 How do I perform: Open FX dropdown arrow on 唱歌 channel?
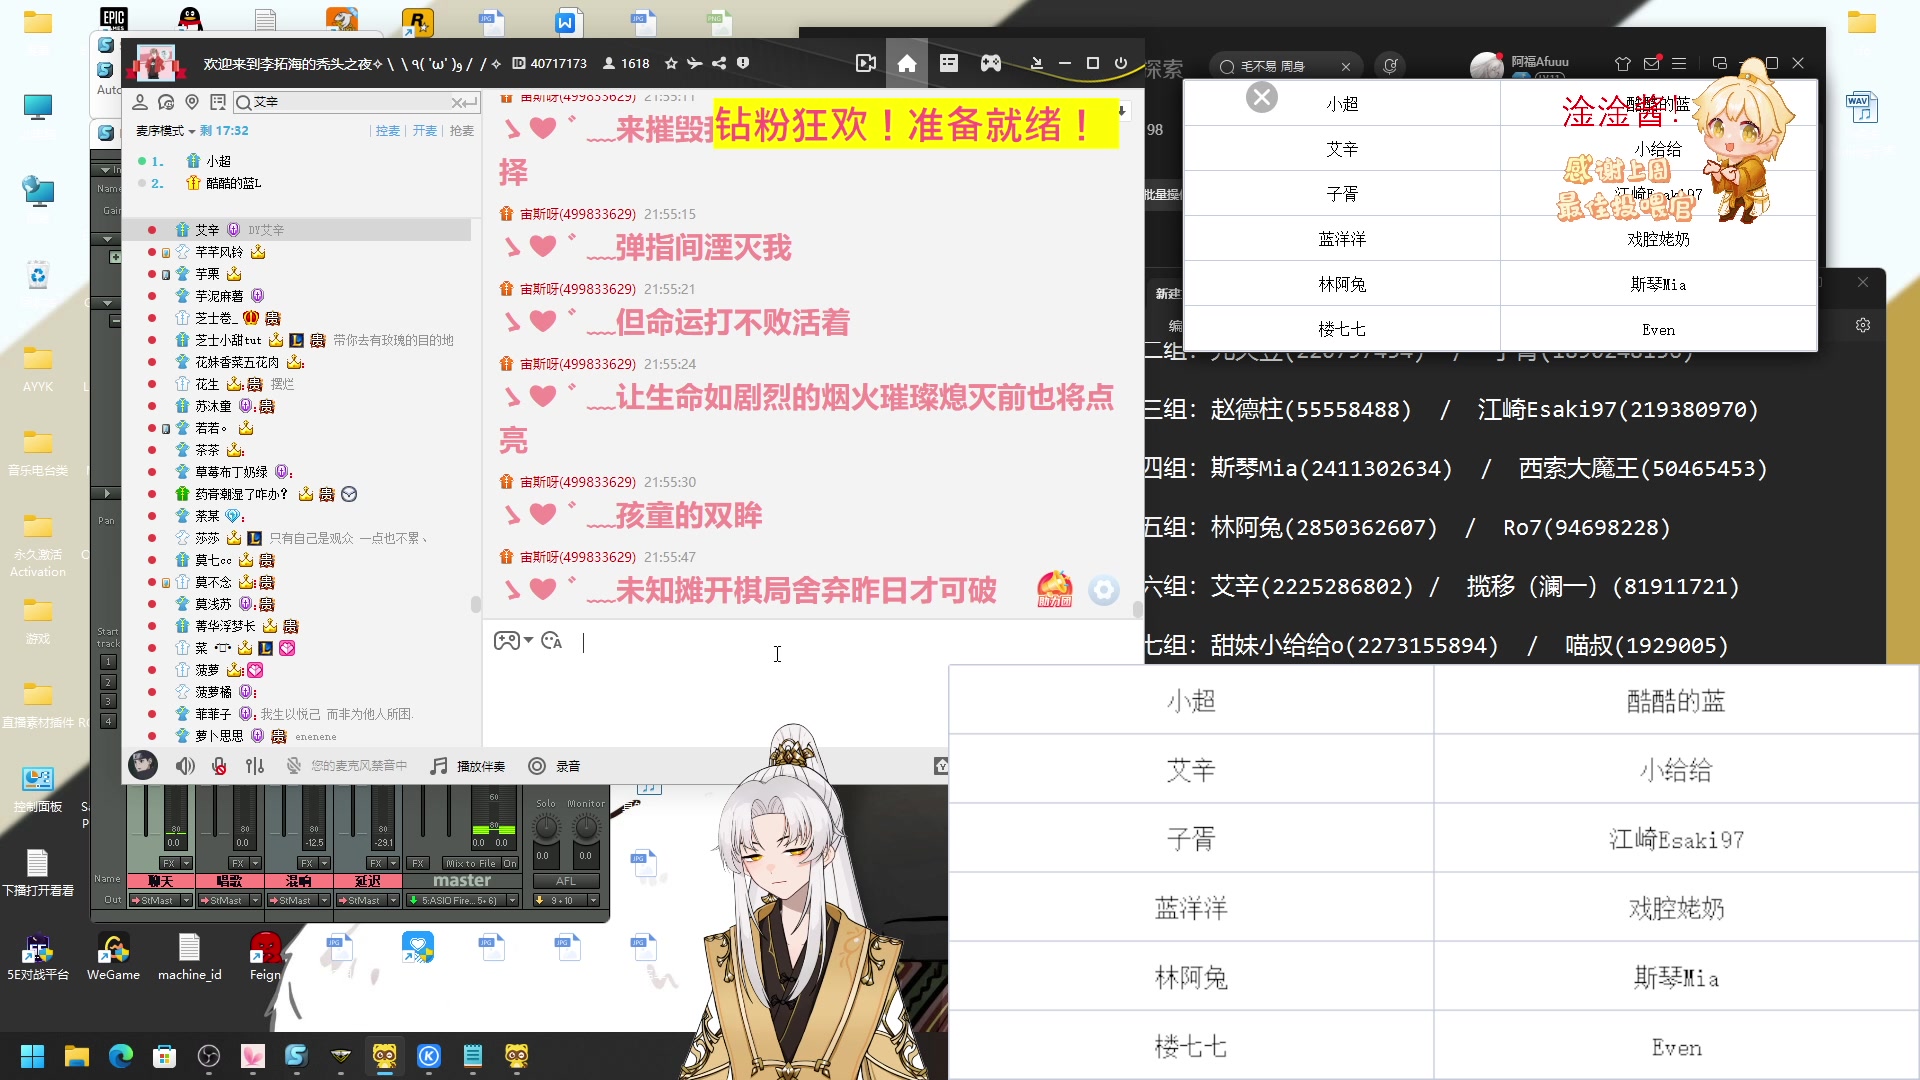point(256,863)
